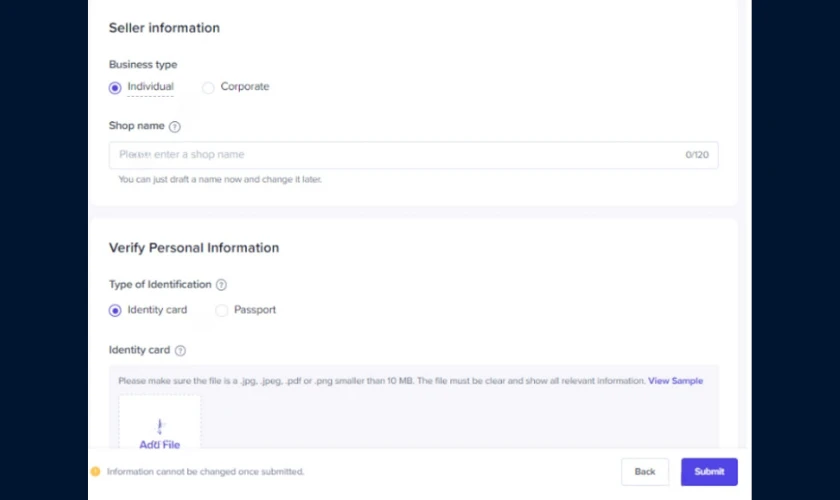Click the 0/120 character counter
840x500 pixels.
pyautogui.click(x=697, y=155)
